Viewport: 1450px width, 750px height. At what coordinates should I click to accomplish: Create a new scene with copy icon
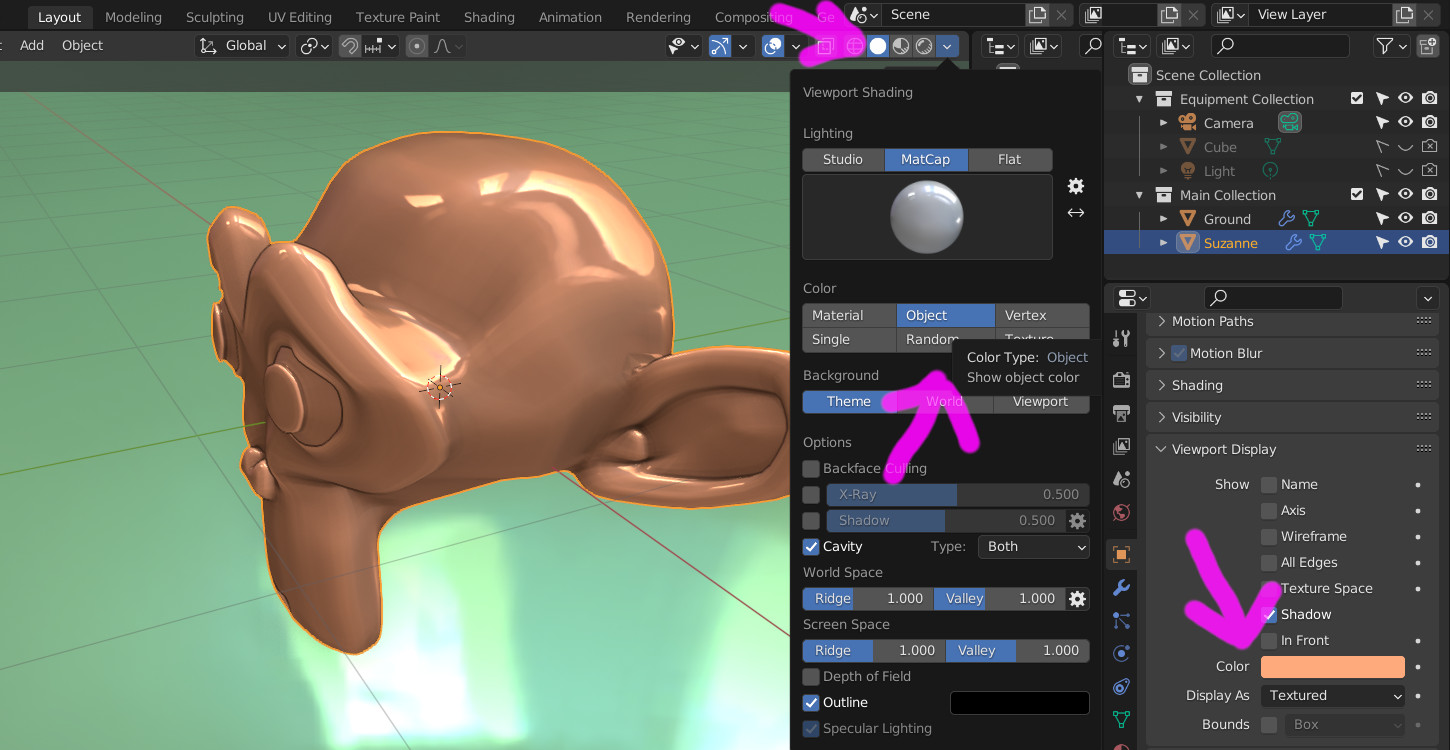point(1038,15)
